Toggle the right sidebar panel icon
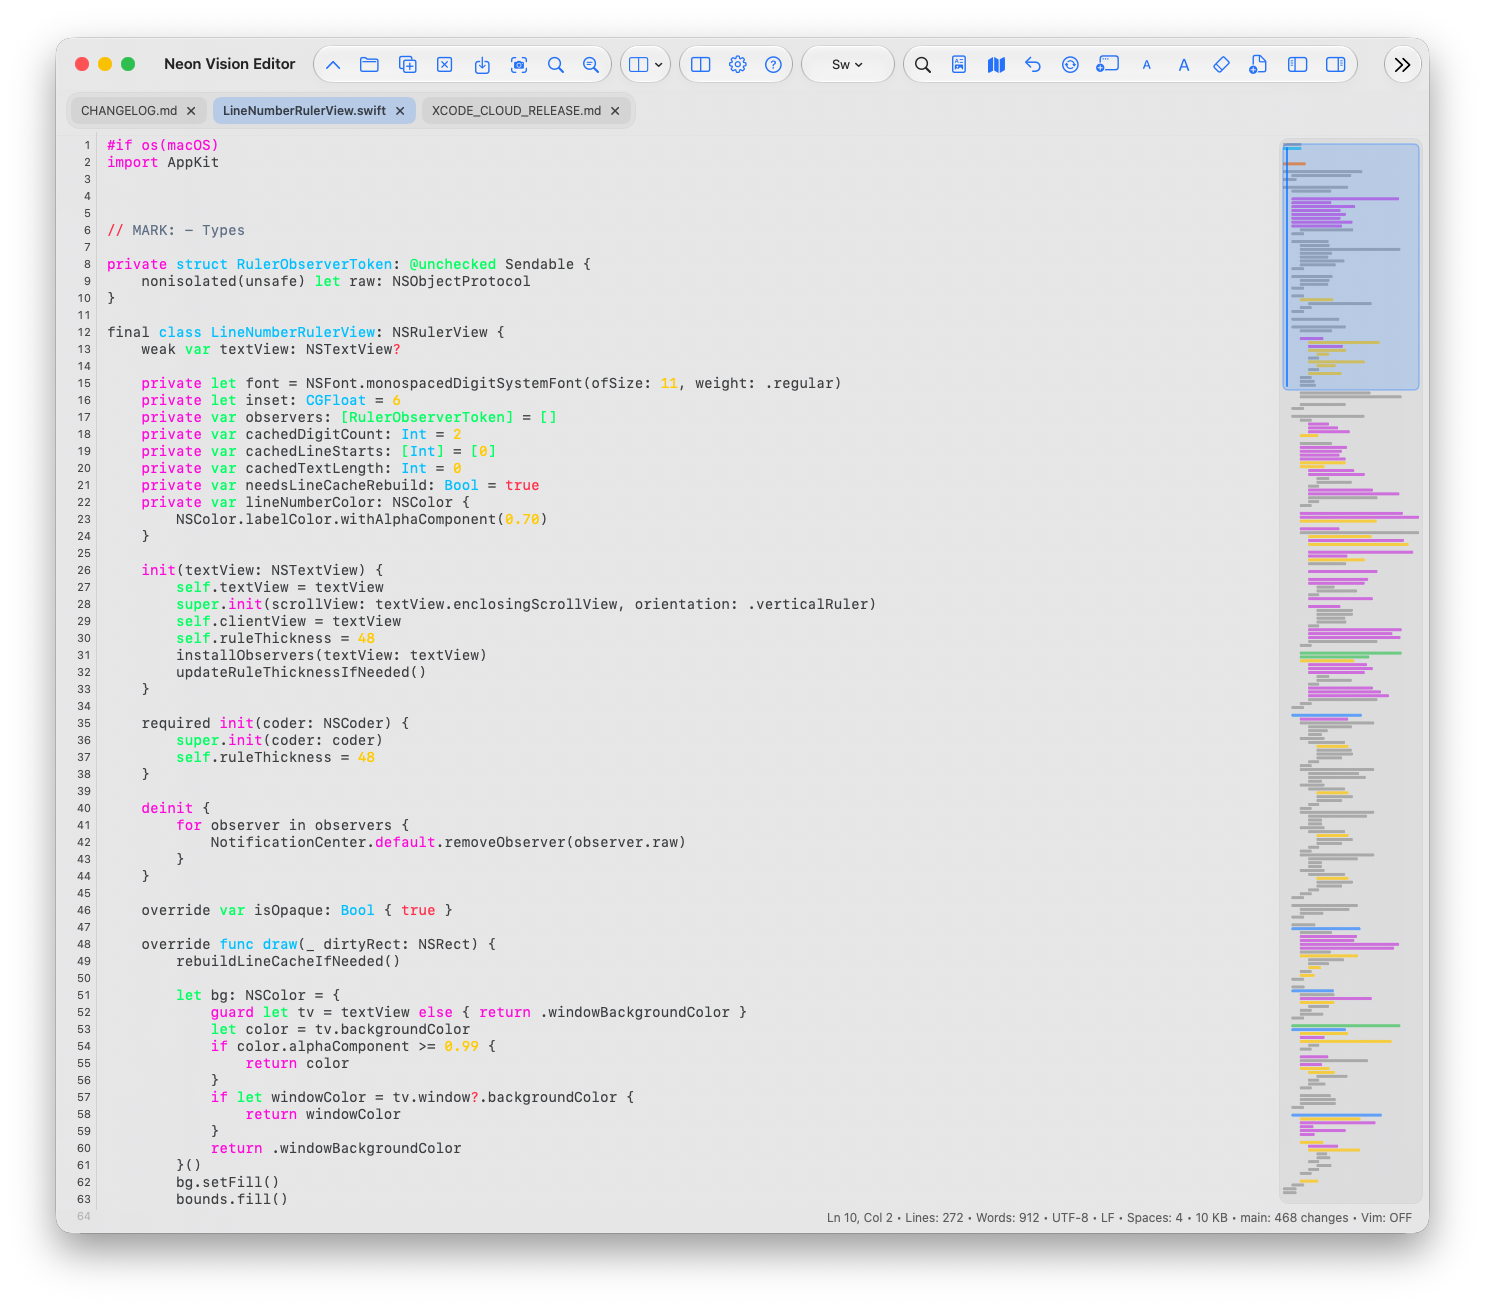 pos(1335,65)
